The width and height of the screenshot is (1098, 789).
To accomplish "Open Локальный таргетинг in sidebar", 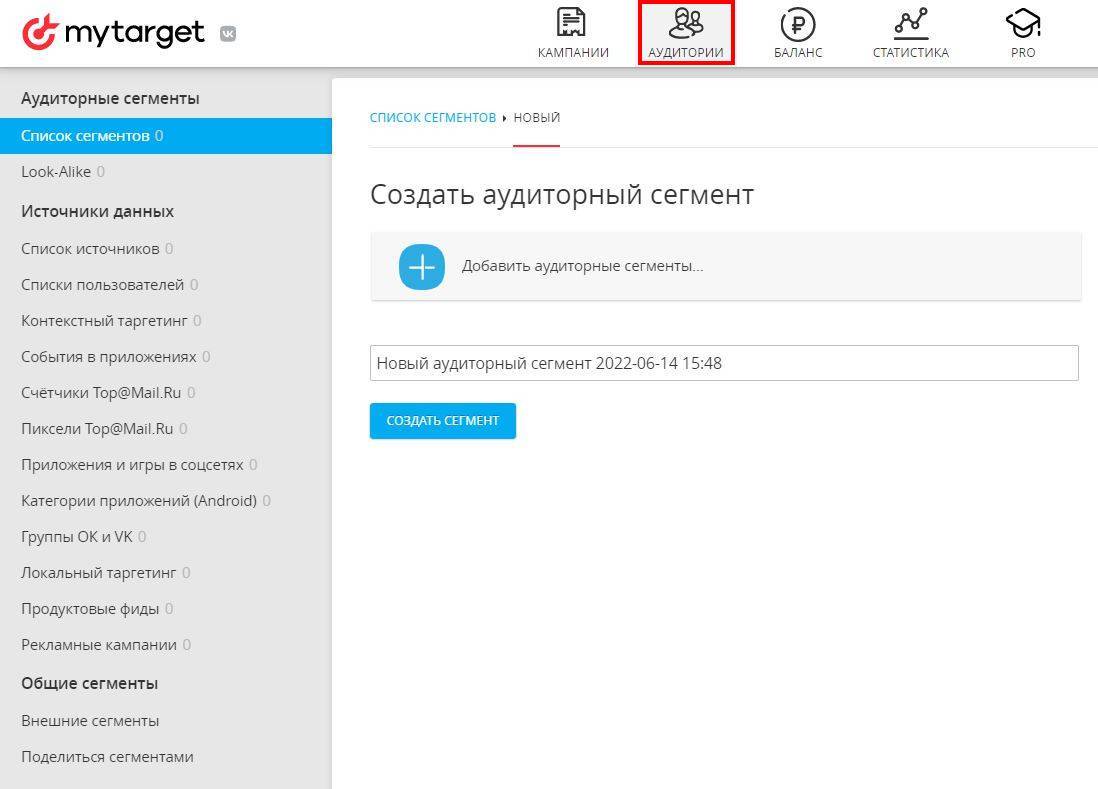I will (x=98, y=573).
